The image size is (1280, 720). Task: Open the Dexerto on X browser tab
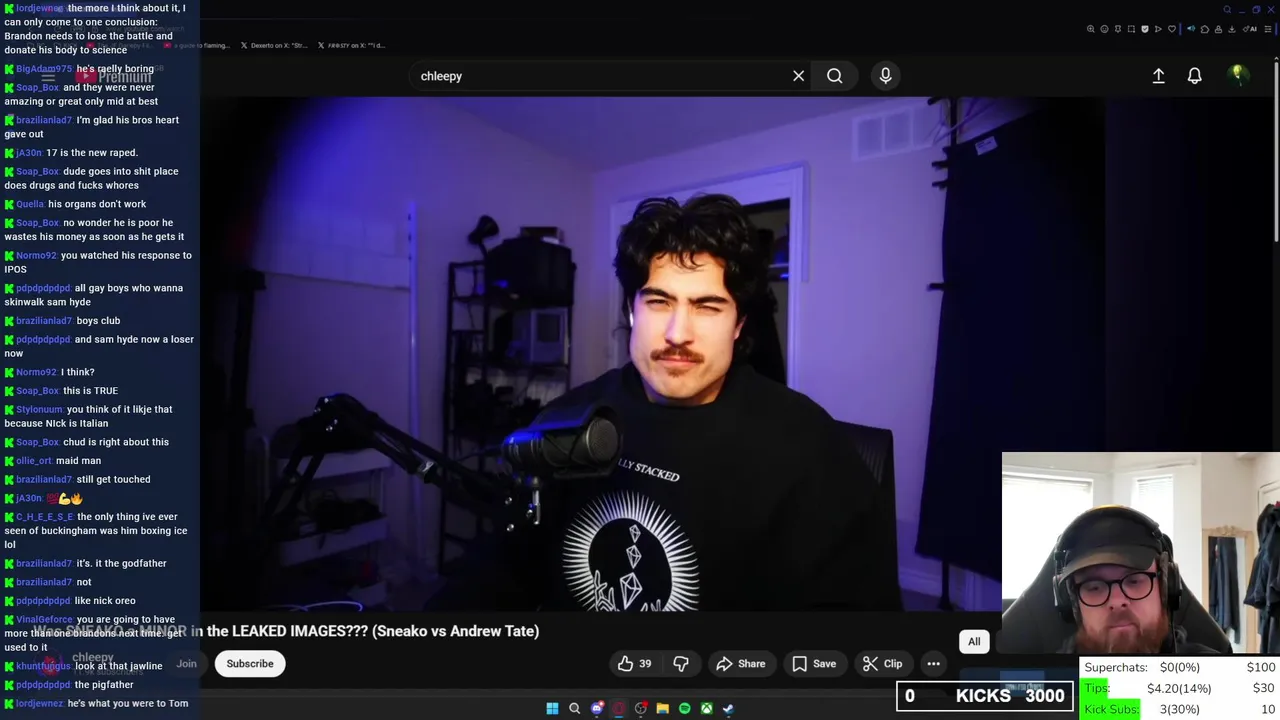click(x=275, y=45)
